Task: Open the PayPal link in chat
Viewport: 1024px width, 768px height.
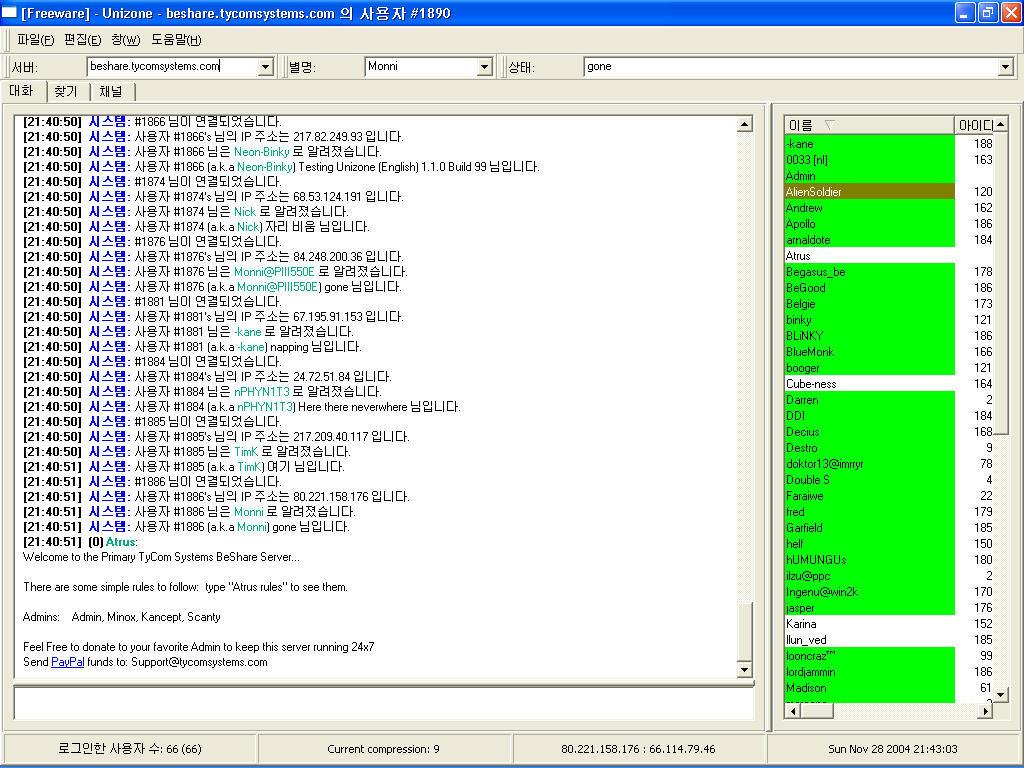Action: [67, 662]
